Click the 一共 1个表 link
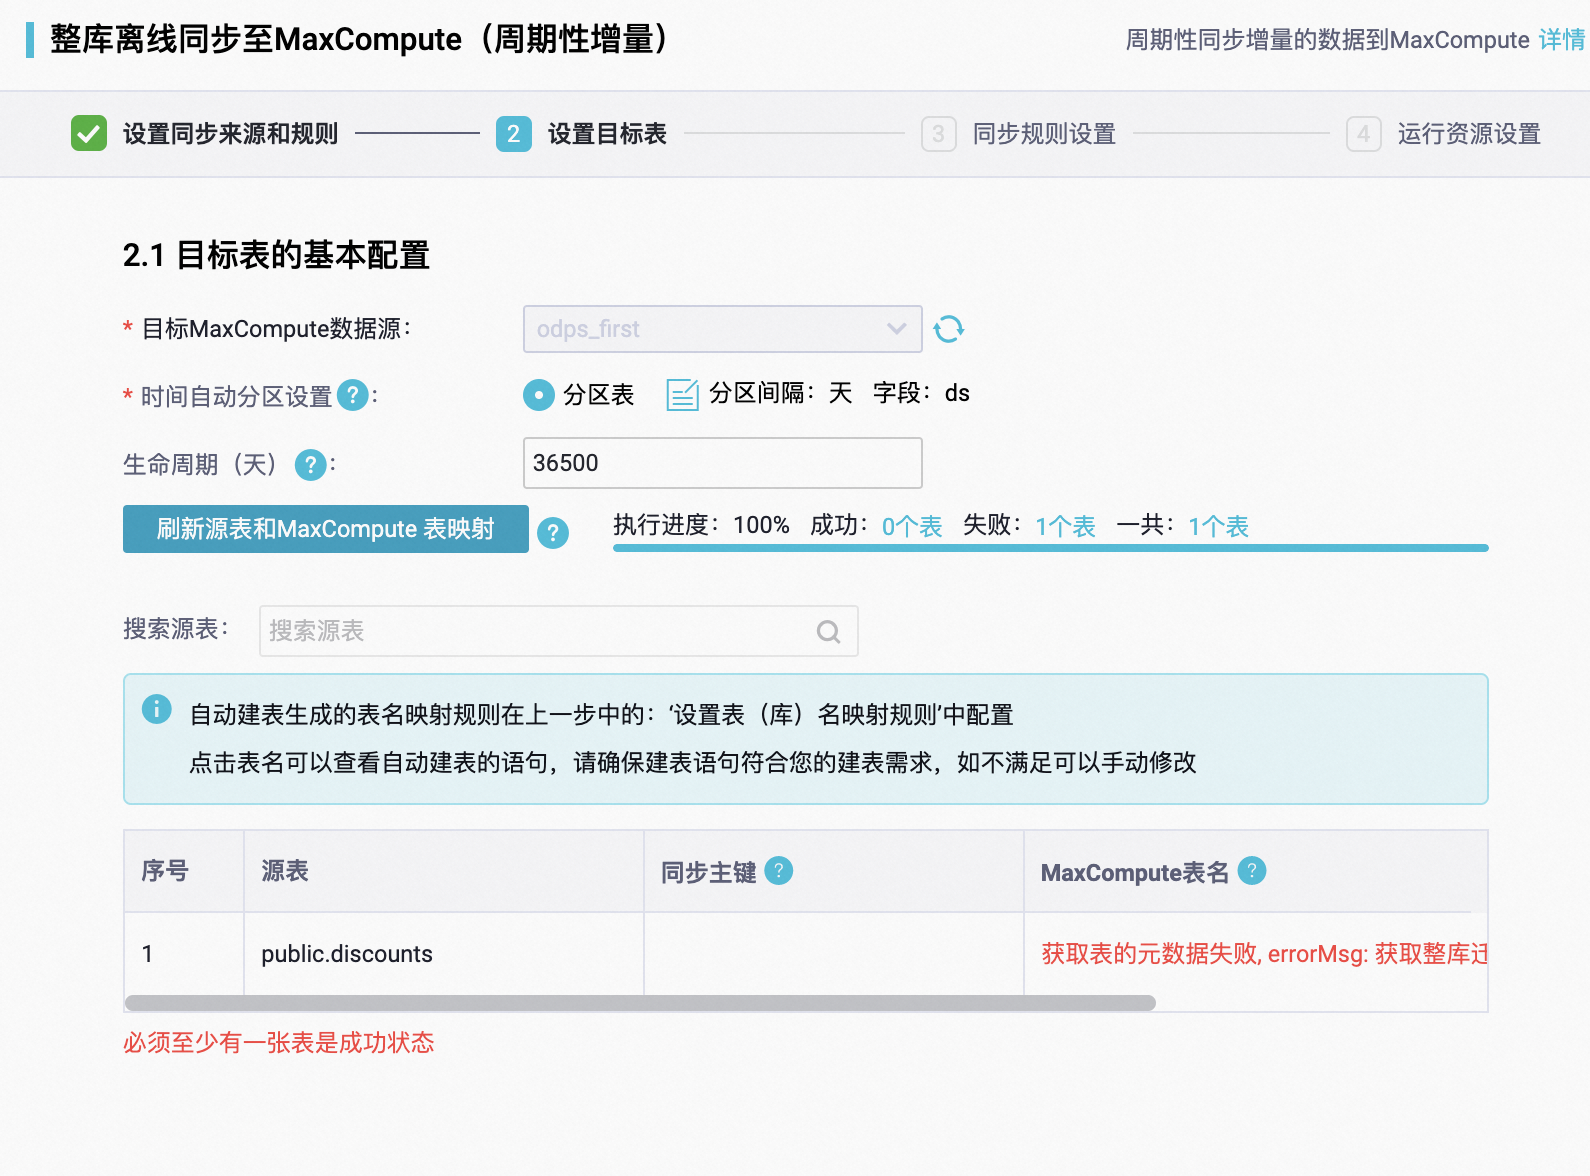 pos(1218,526)
